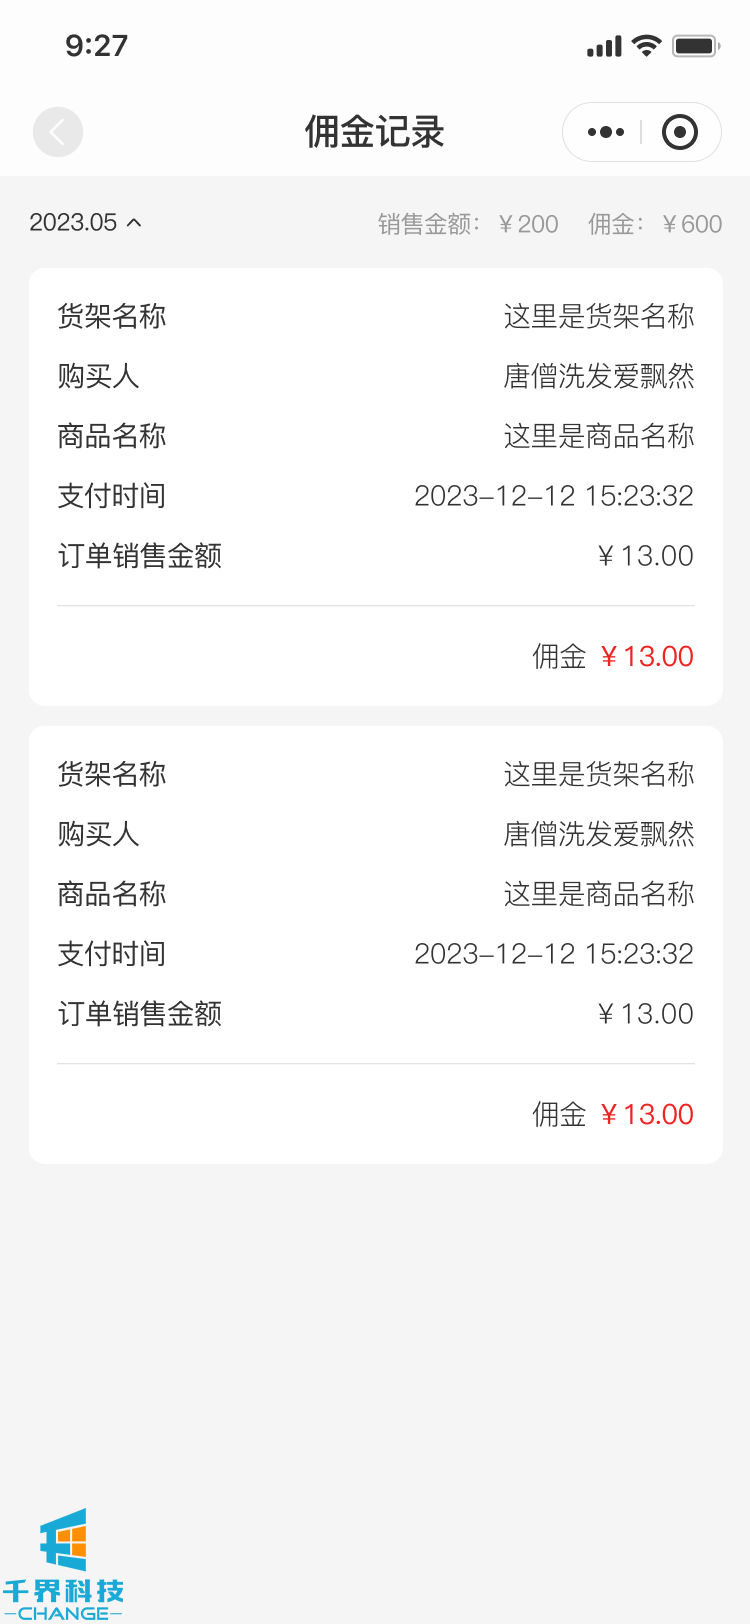Tap 这里是商品名称 in second card
The width and height of the screenshot is (750, 1624).
tap(599, 894)
